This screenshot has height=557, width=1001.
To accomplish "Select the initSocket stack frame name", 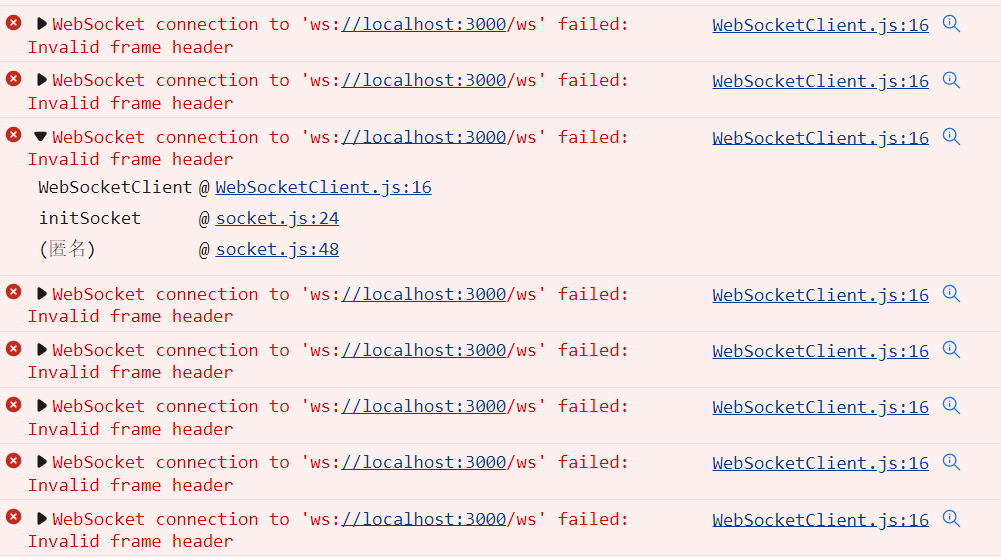I will tap(90, 218).
